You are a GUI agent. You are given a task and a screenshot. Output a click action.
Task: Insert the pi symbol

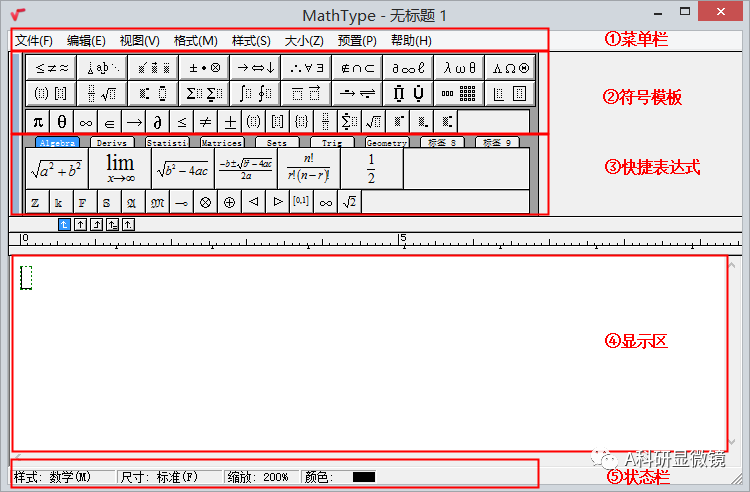(37, 122)
